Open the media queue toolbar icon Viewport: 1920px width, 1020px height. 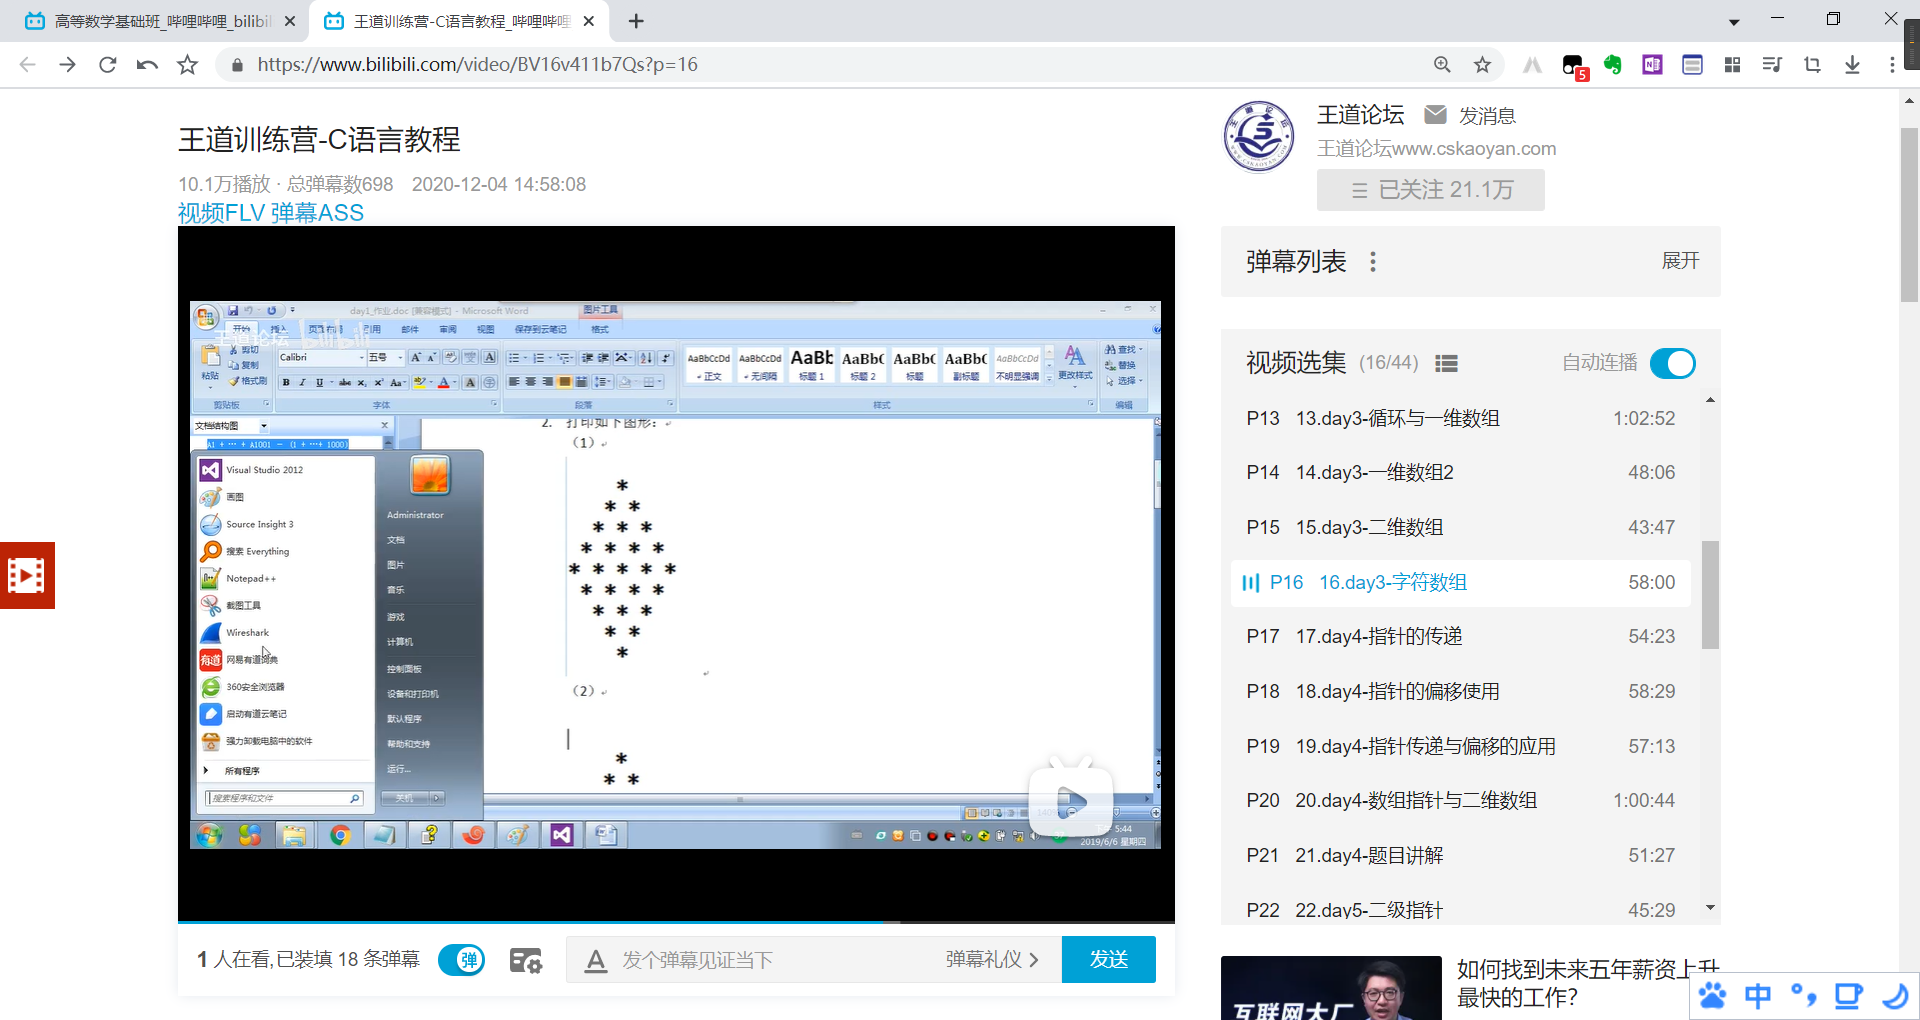coord(1772,65)
